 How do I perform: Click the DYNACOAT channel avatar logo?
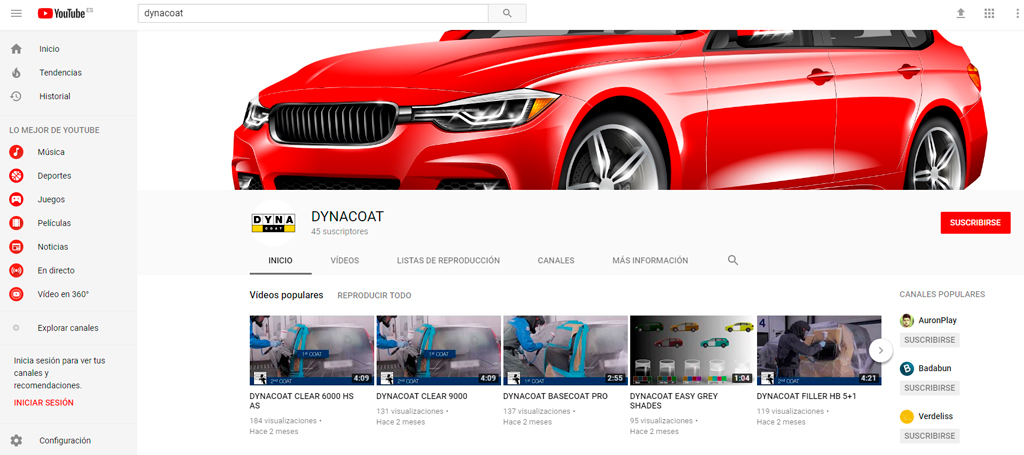click(273, 223)
